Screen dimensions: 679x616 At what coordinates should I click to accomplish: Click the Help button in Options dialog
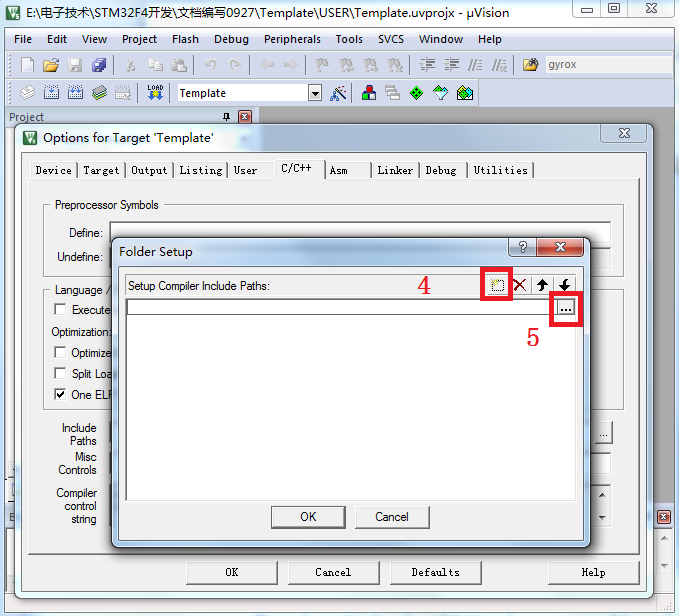(x=593, y=572)
